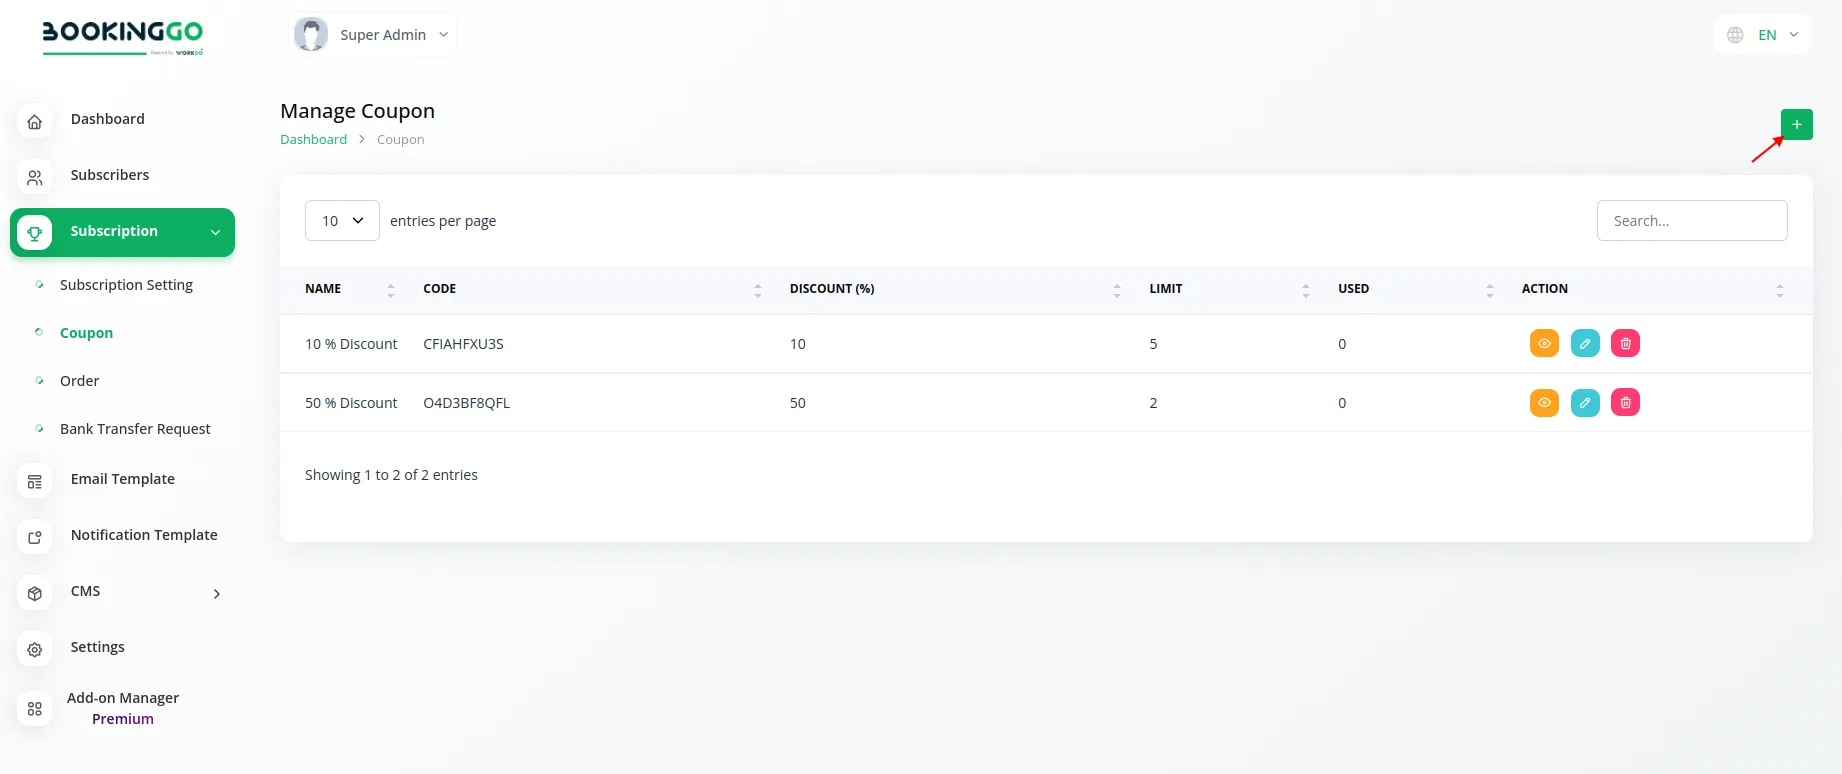Go to Bank Transfer Request page
The height and width of the screenshot is (774, 1842).
[135, 429]
